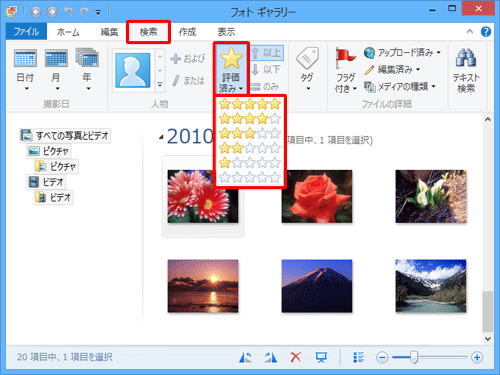Click the Undo arrow in title bar
This screenshot has width=500, height=375.
pyautogui.click(x=68, y=12)
